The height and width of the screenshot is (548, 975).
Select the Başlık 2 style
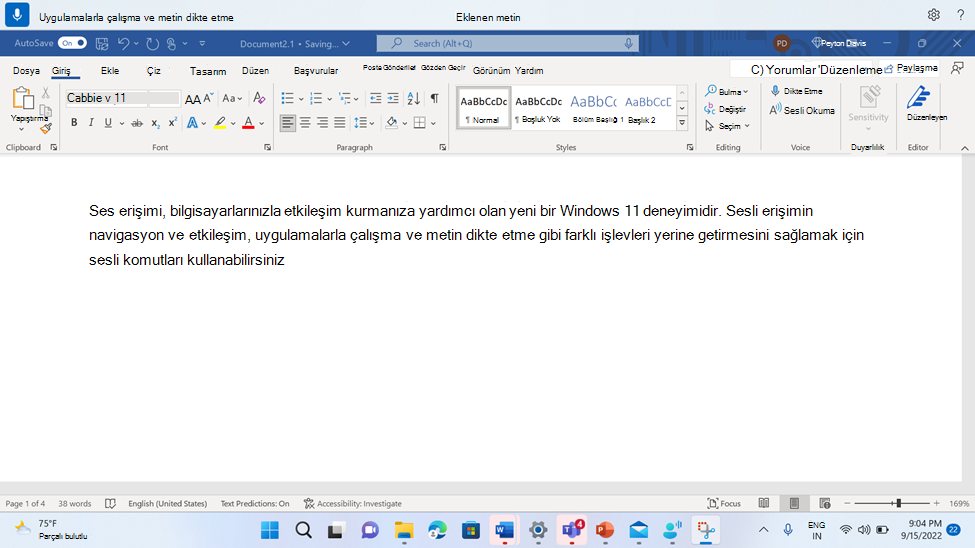click(x=648, y=108)
